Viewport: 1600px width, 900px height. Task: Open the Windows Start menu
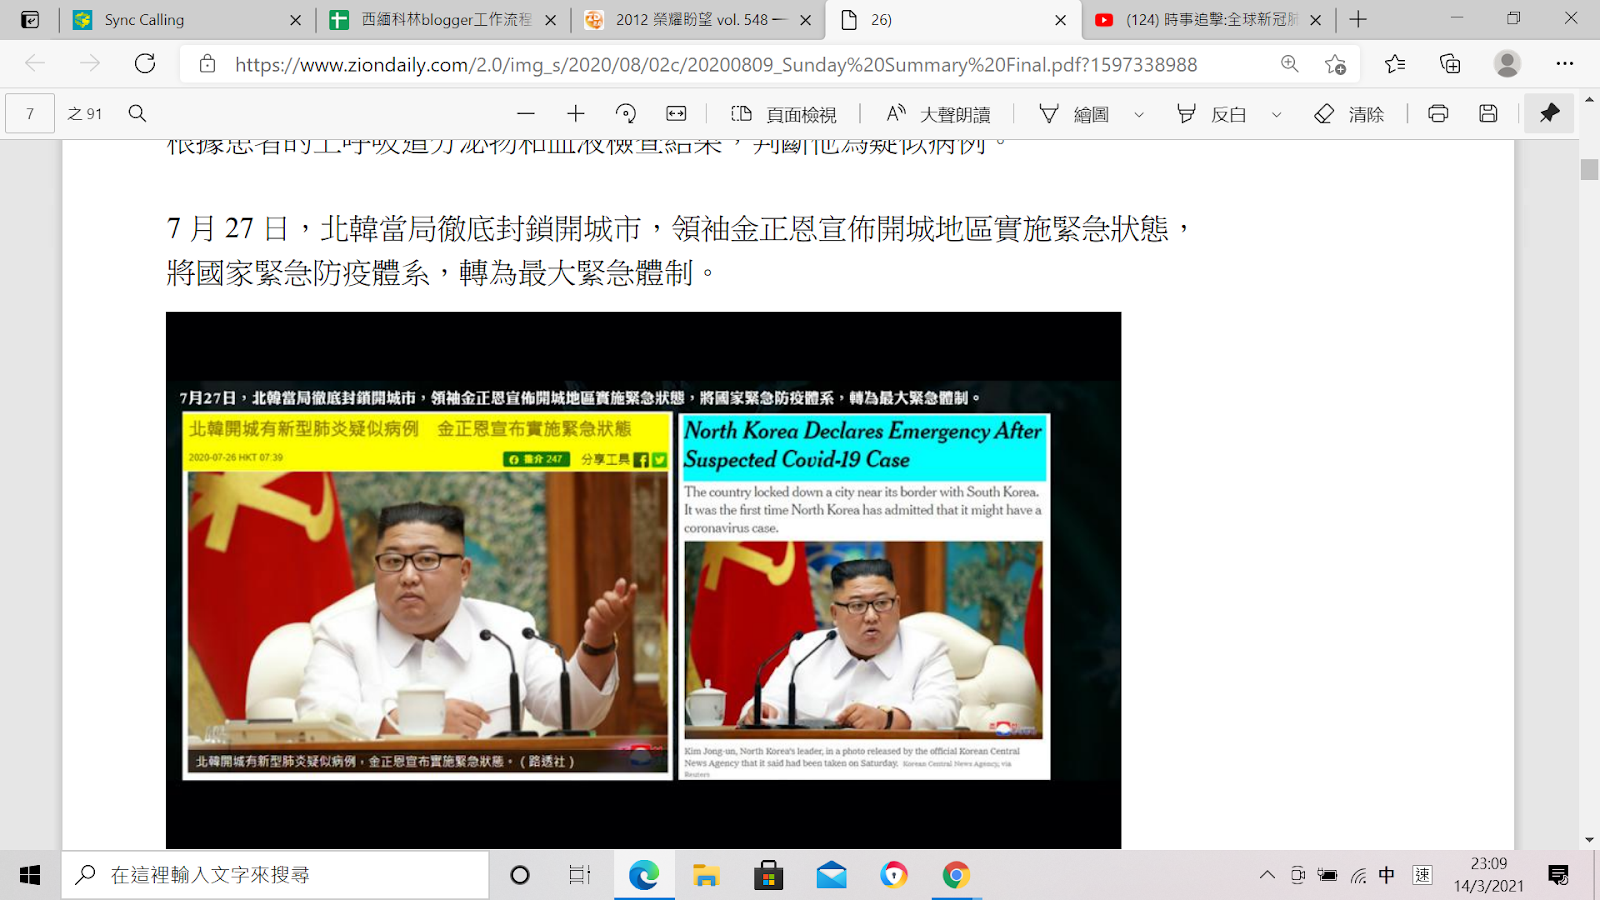click(x=30, y=875)
